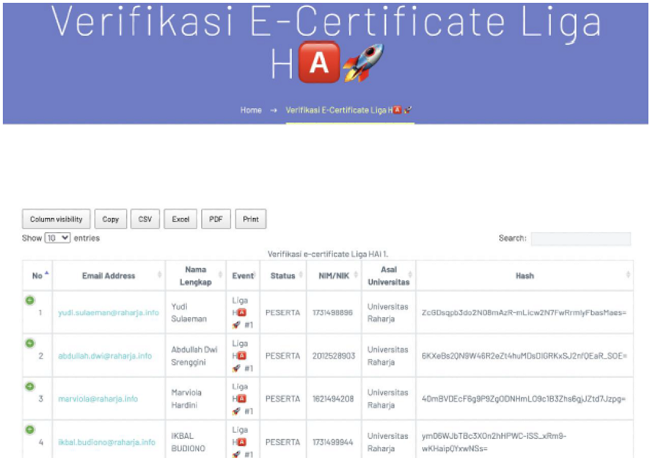Click green plus icon on row 3
Screen dimensions: 650x458
point(30,386)
